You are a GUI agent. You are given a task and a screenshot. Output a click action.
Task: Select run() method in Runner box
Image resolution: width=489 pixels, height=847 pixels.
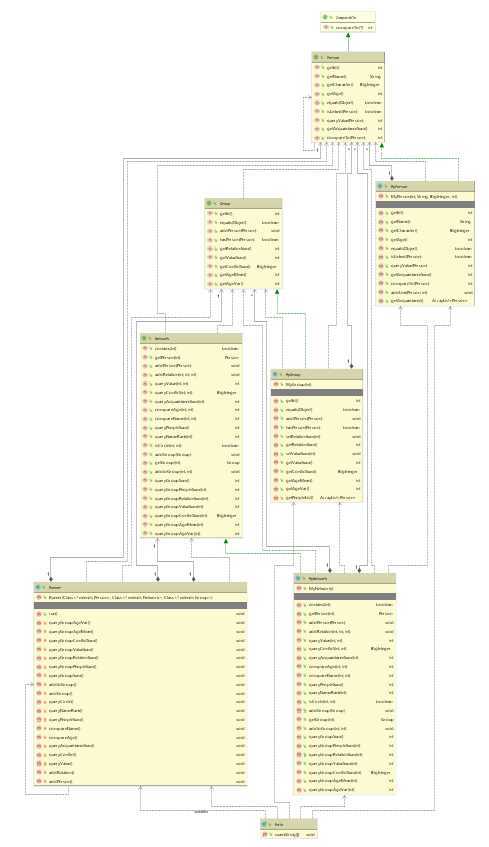point(140,614)
